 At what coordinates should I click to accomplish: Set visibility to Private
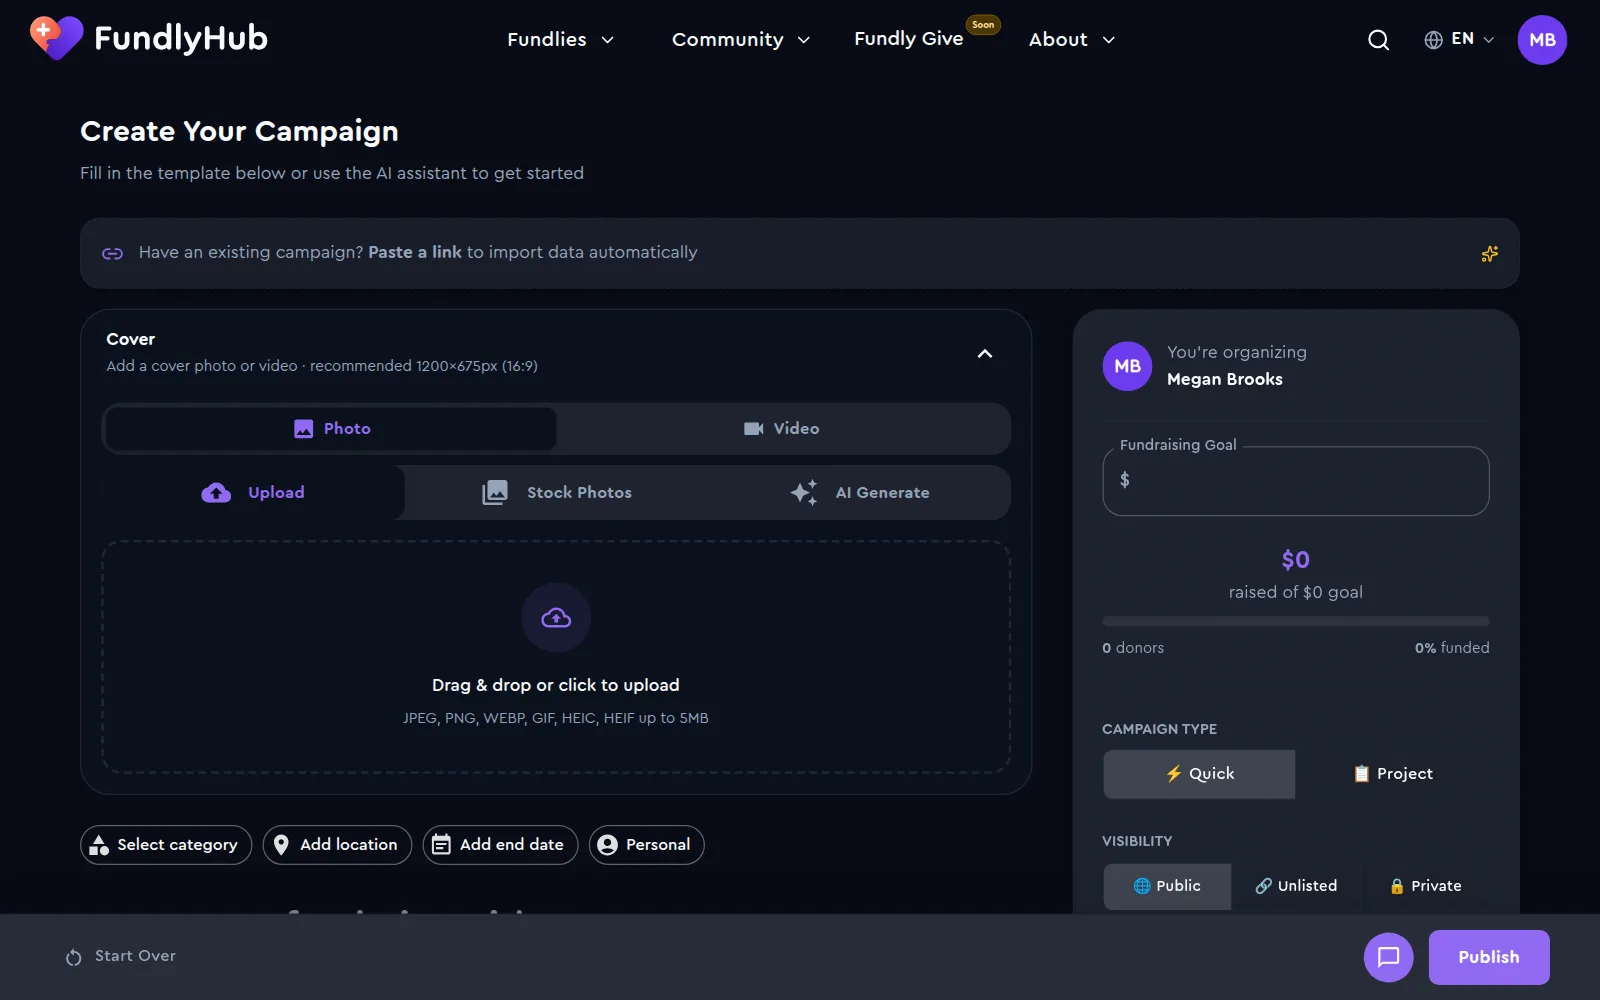click(x=1425, y=886)
